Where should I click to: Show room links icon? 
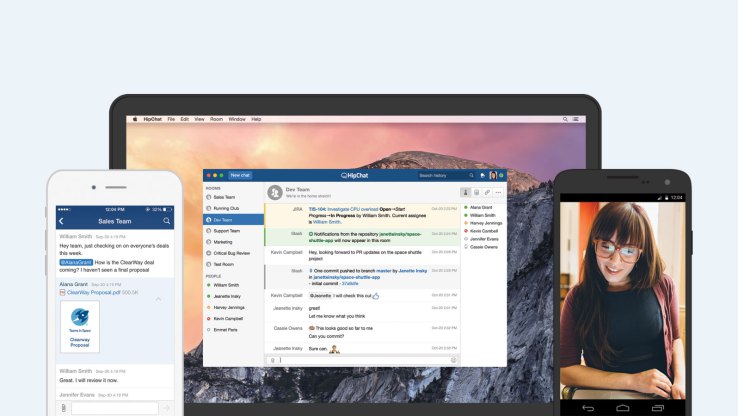click(x=487, y=192)
